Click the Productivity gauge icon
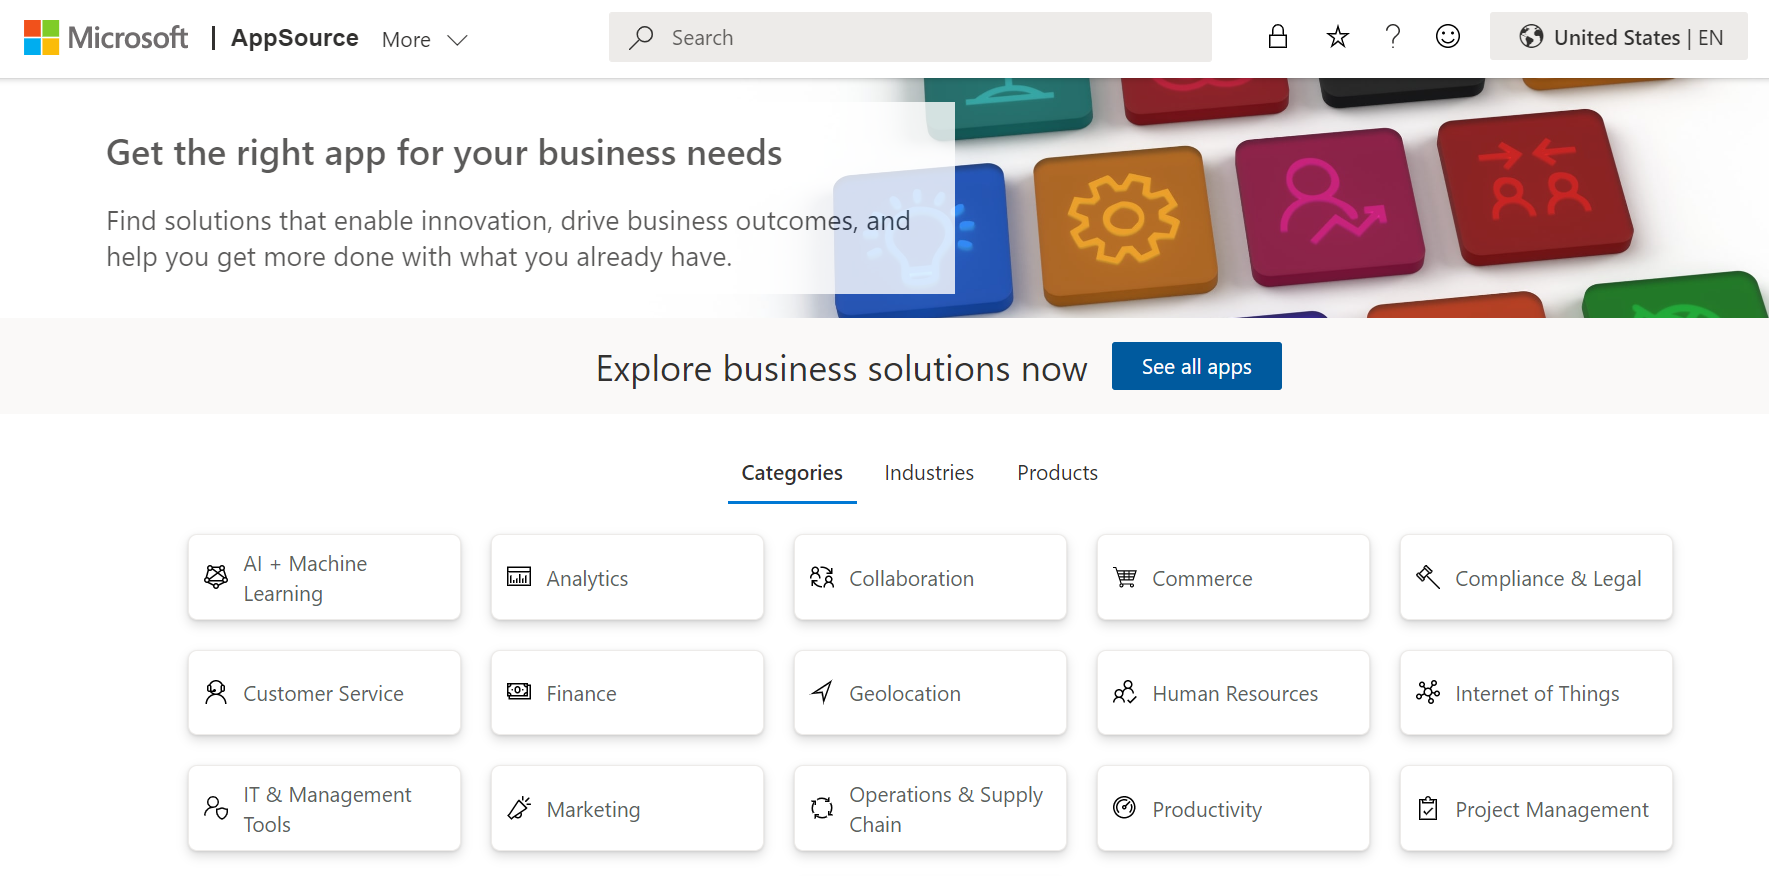 [x=1126, y=808]
